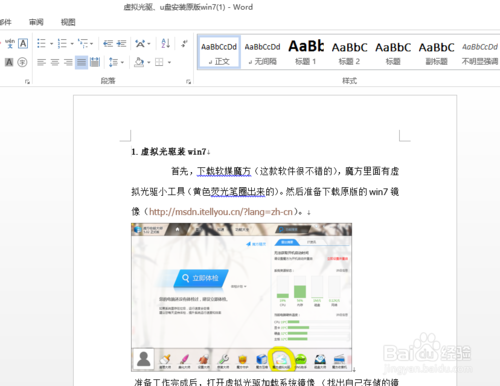Viewport: 500px width, 386px height.
Task: Click the sort A-Z icon
Action: [x=166, y=43]
